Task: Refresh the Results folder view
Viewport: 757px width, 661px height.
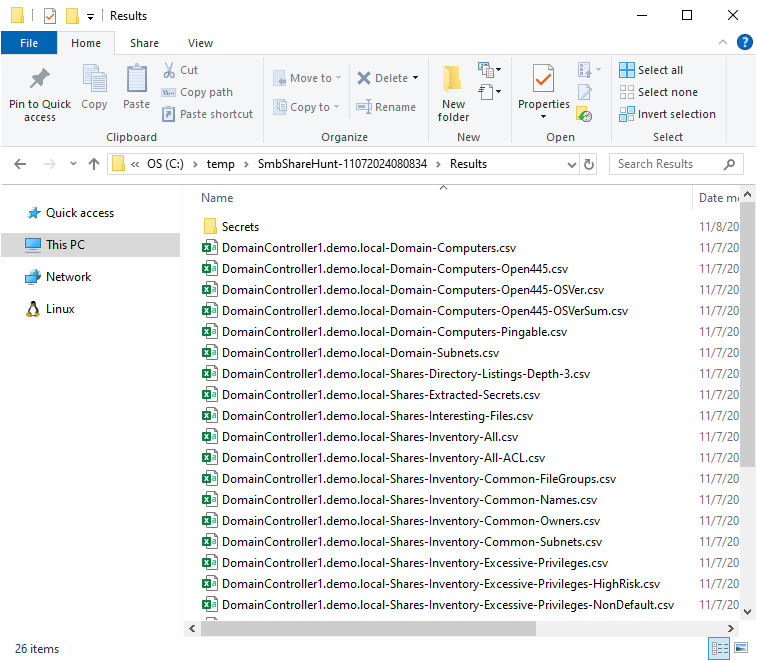Action: click(x=589, y=164)
